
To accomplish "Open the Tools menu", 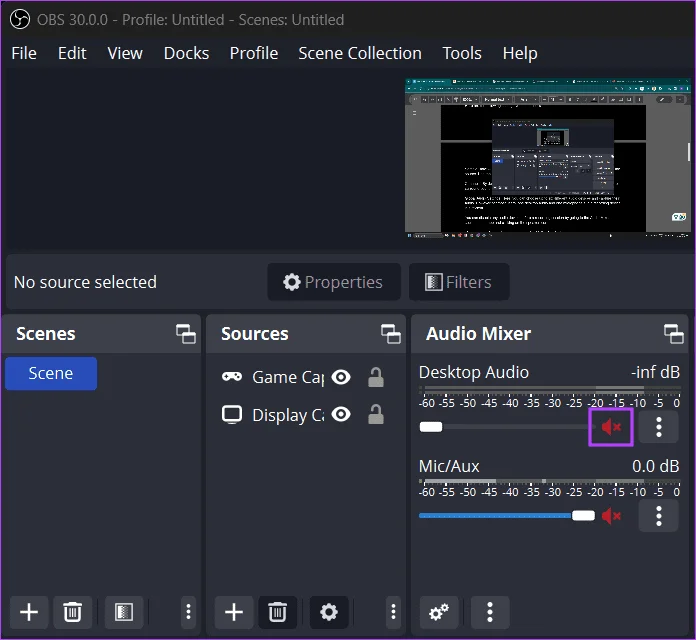I will click(x=462, y=53).
